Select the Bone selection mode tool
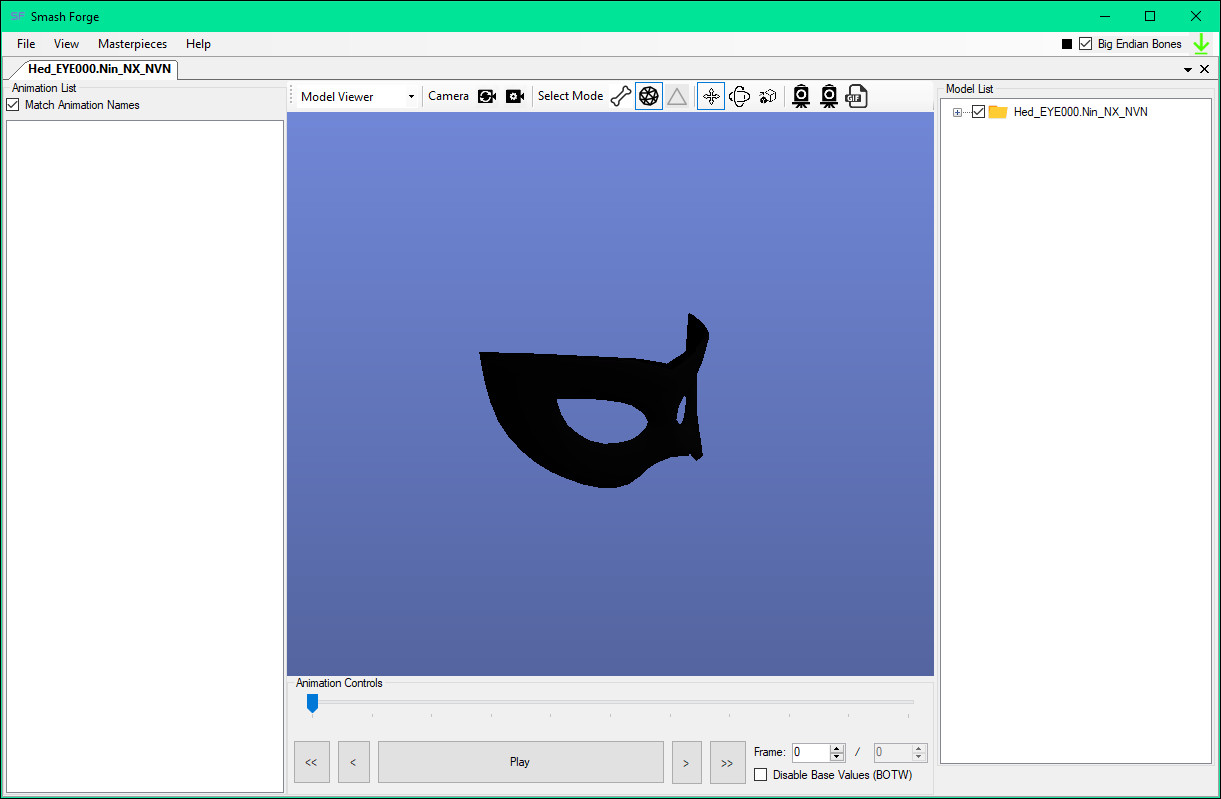The width and height of the screenshot is (1221, 799). (620, 95)
